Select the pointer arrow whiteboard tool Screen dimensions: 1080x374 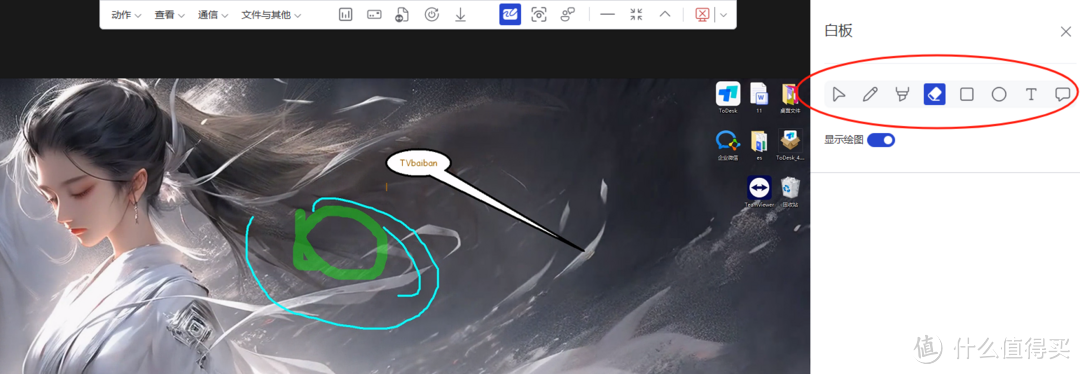point(838,94)
